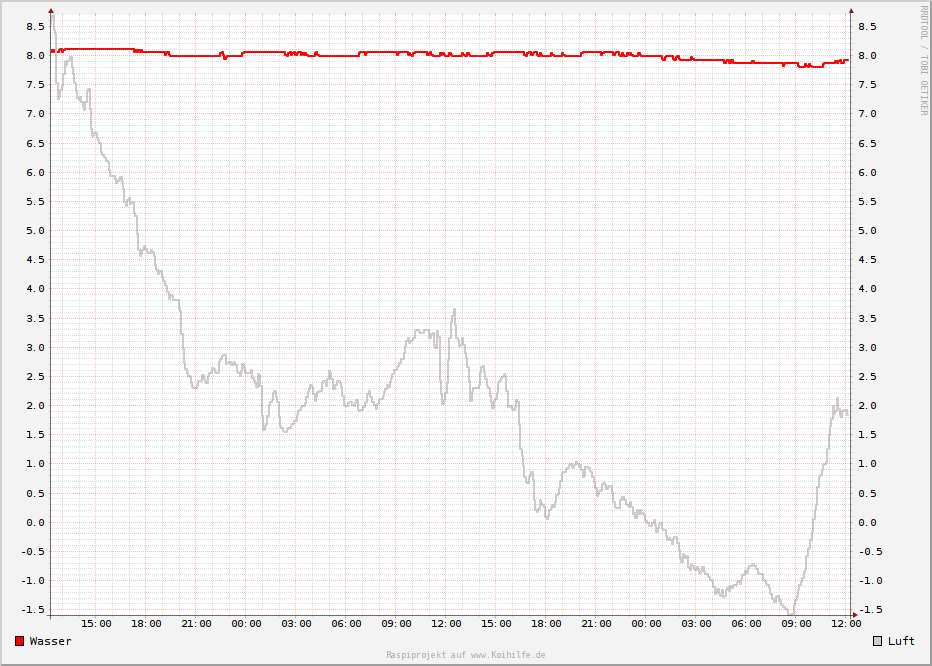Image resolution: width=932 pixels, height=666 pixels.
Task: Select the leftmost 15:00 time label
Action: [x=96, y=624]
